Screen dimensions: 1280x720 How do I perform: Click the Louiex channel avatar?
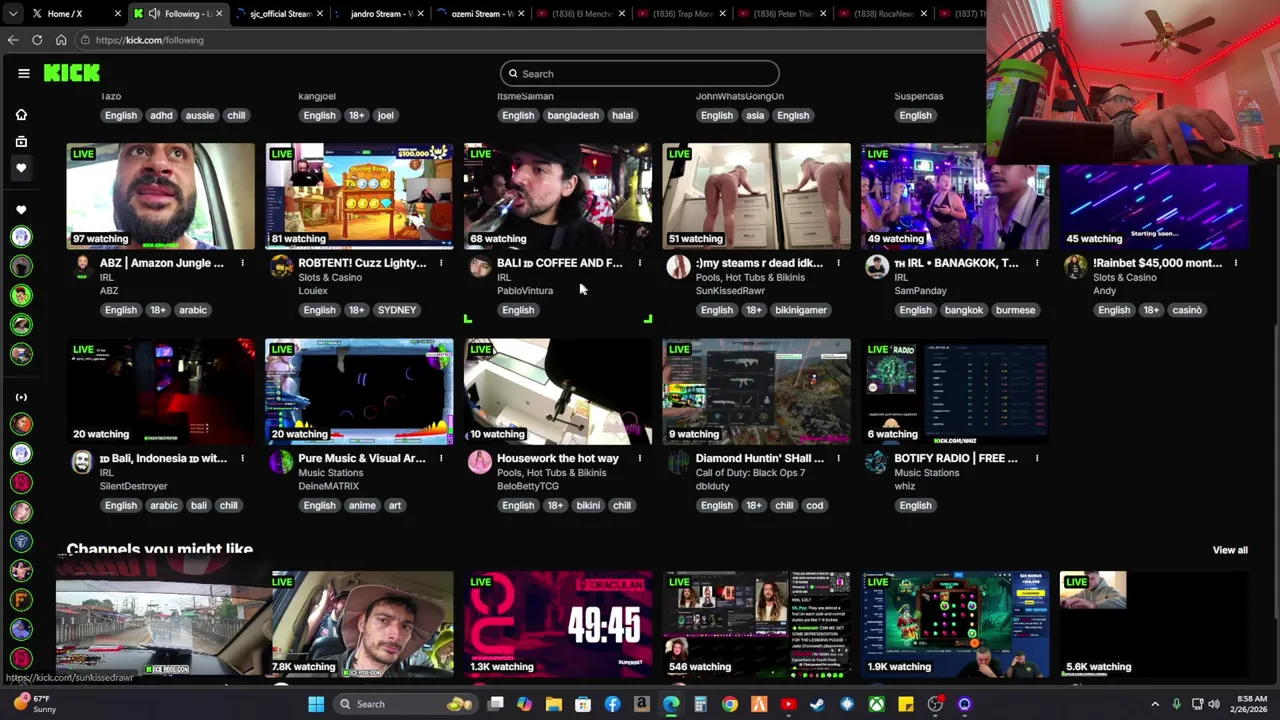click(x=281, y=266)
